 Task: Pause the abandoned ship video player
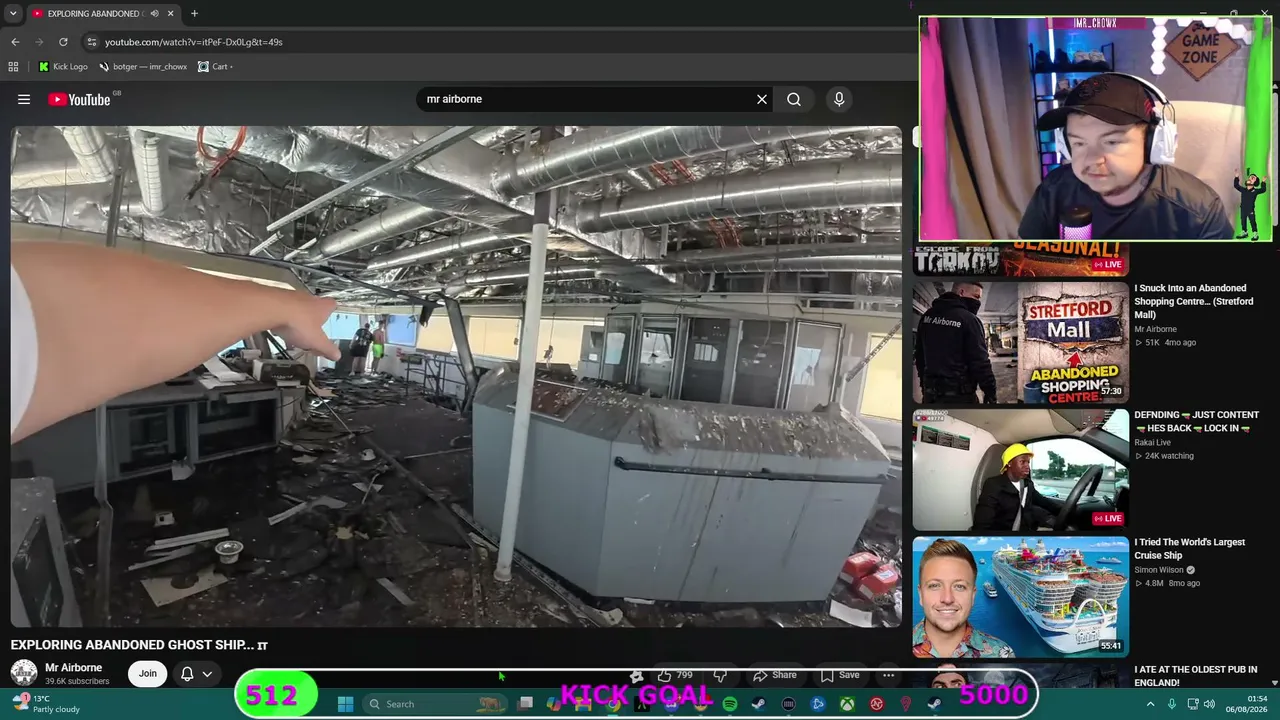click(456, 376)
